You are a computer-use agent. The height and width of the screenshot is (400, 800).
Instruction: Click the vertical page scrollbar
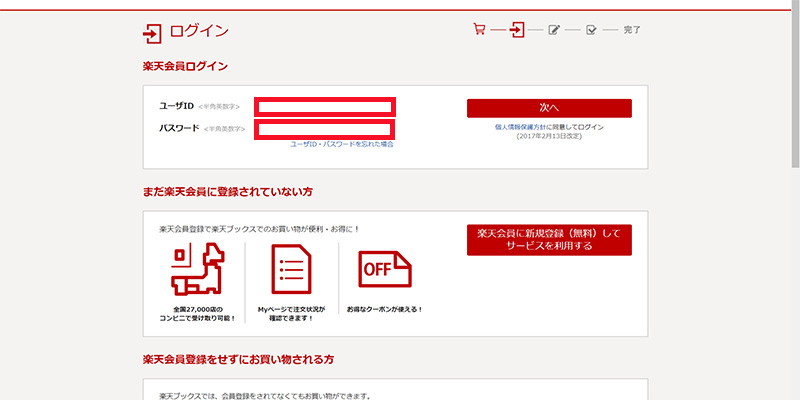[x=794, y=80]
